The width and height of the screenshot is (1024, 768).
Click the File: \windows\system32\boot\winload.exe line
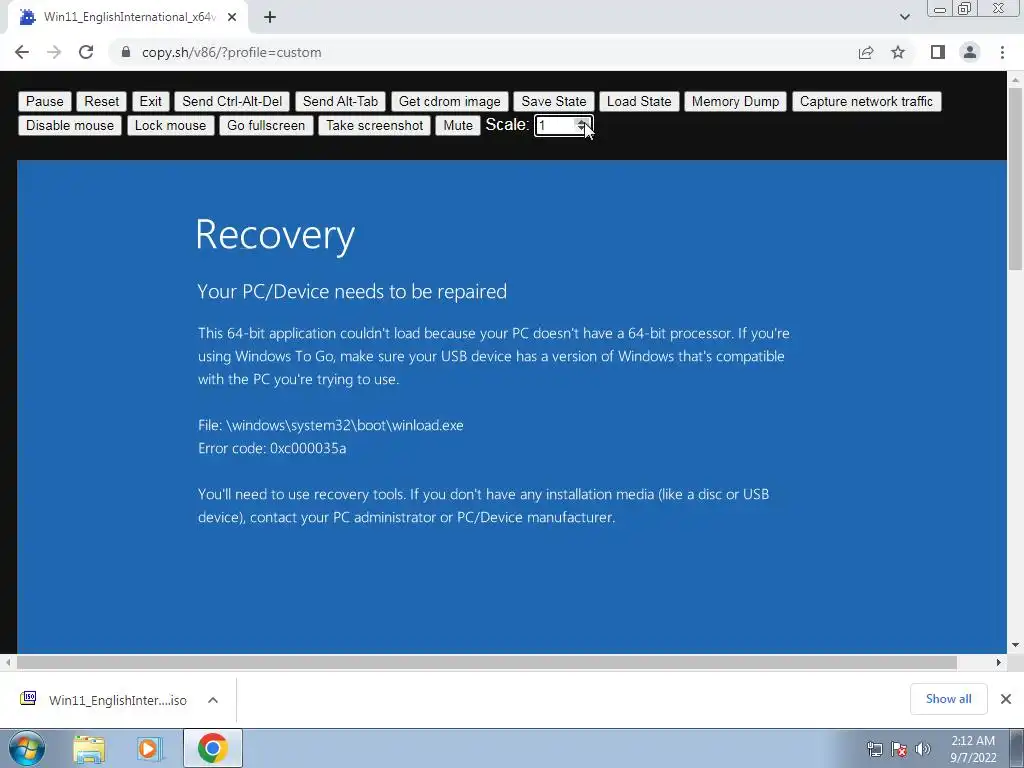(330, 425)
